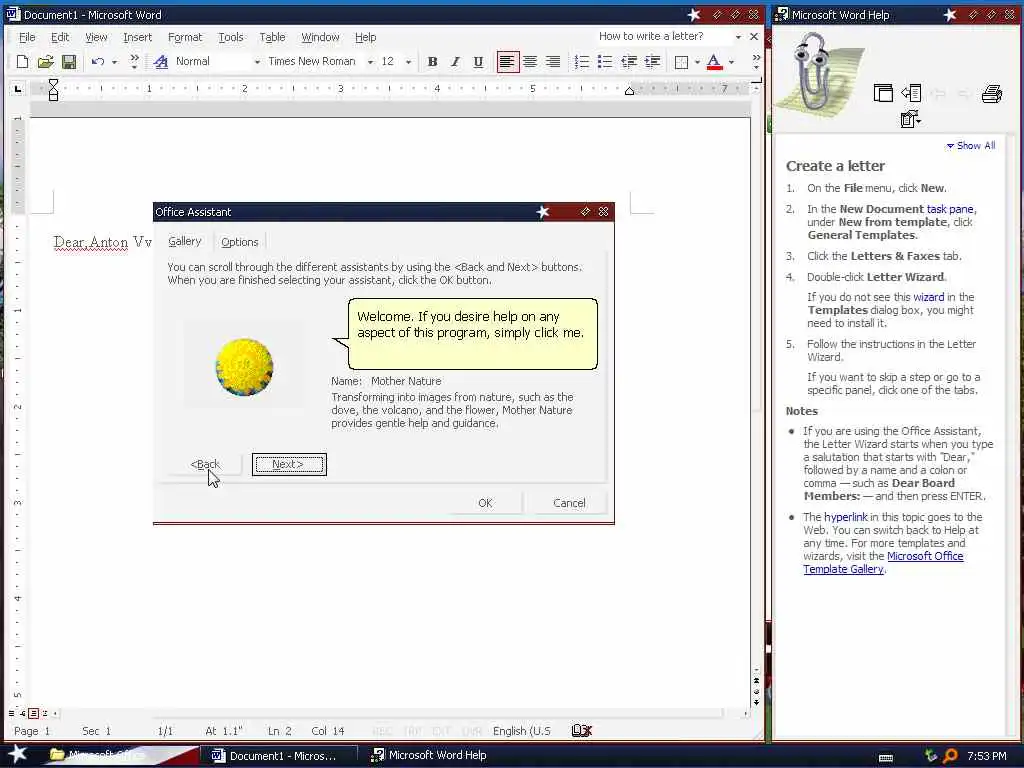This screenshot has height=768, width=1024.
Task: Create a new blank document
Action: pyautogui.click(x=22, y=61)
